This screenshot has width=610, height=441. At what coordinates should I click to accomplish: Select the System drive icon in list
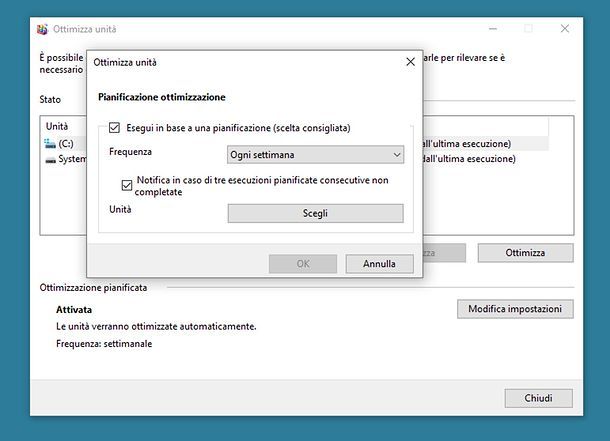(50, 159)
